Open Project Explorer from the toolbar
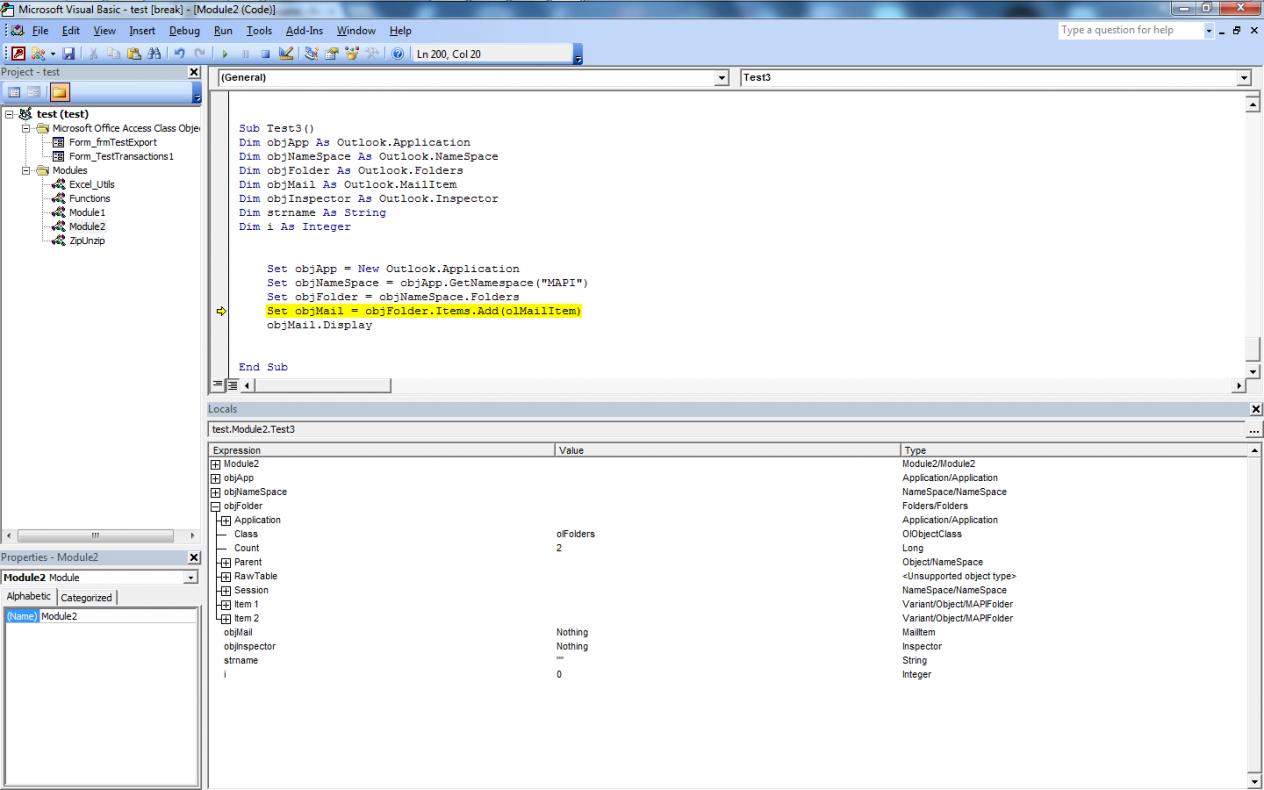This screenshot has height=790, width=1264. click(x=312, y=54)
